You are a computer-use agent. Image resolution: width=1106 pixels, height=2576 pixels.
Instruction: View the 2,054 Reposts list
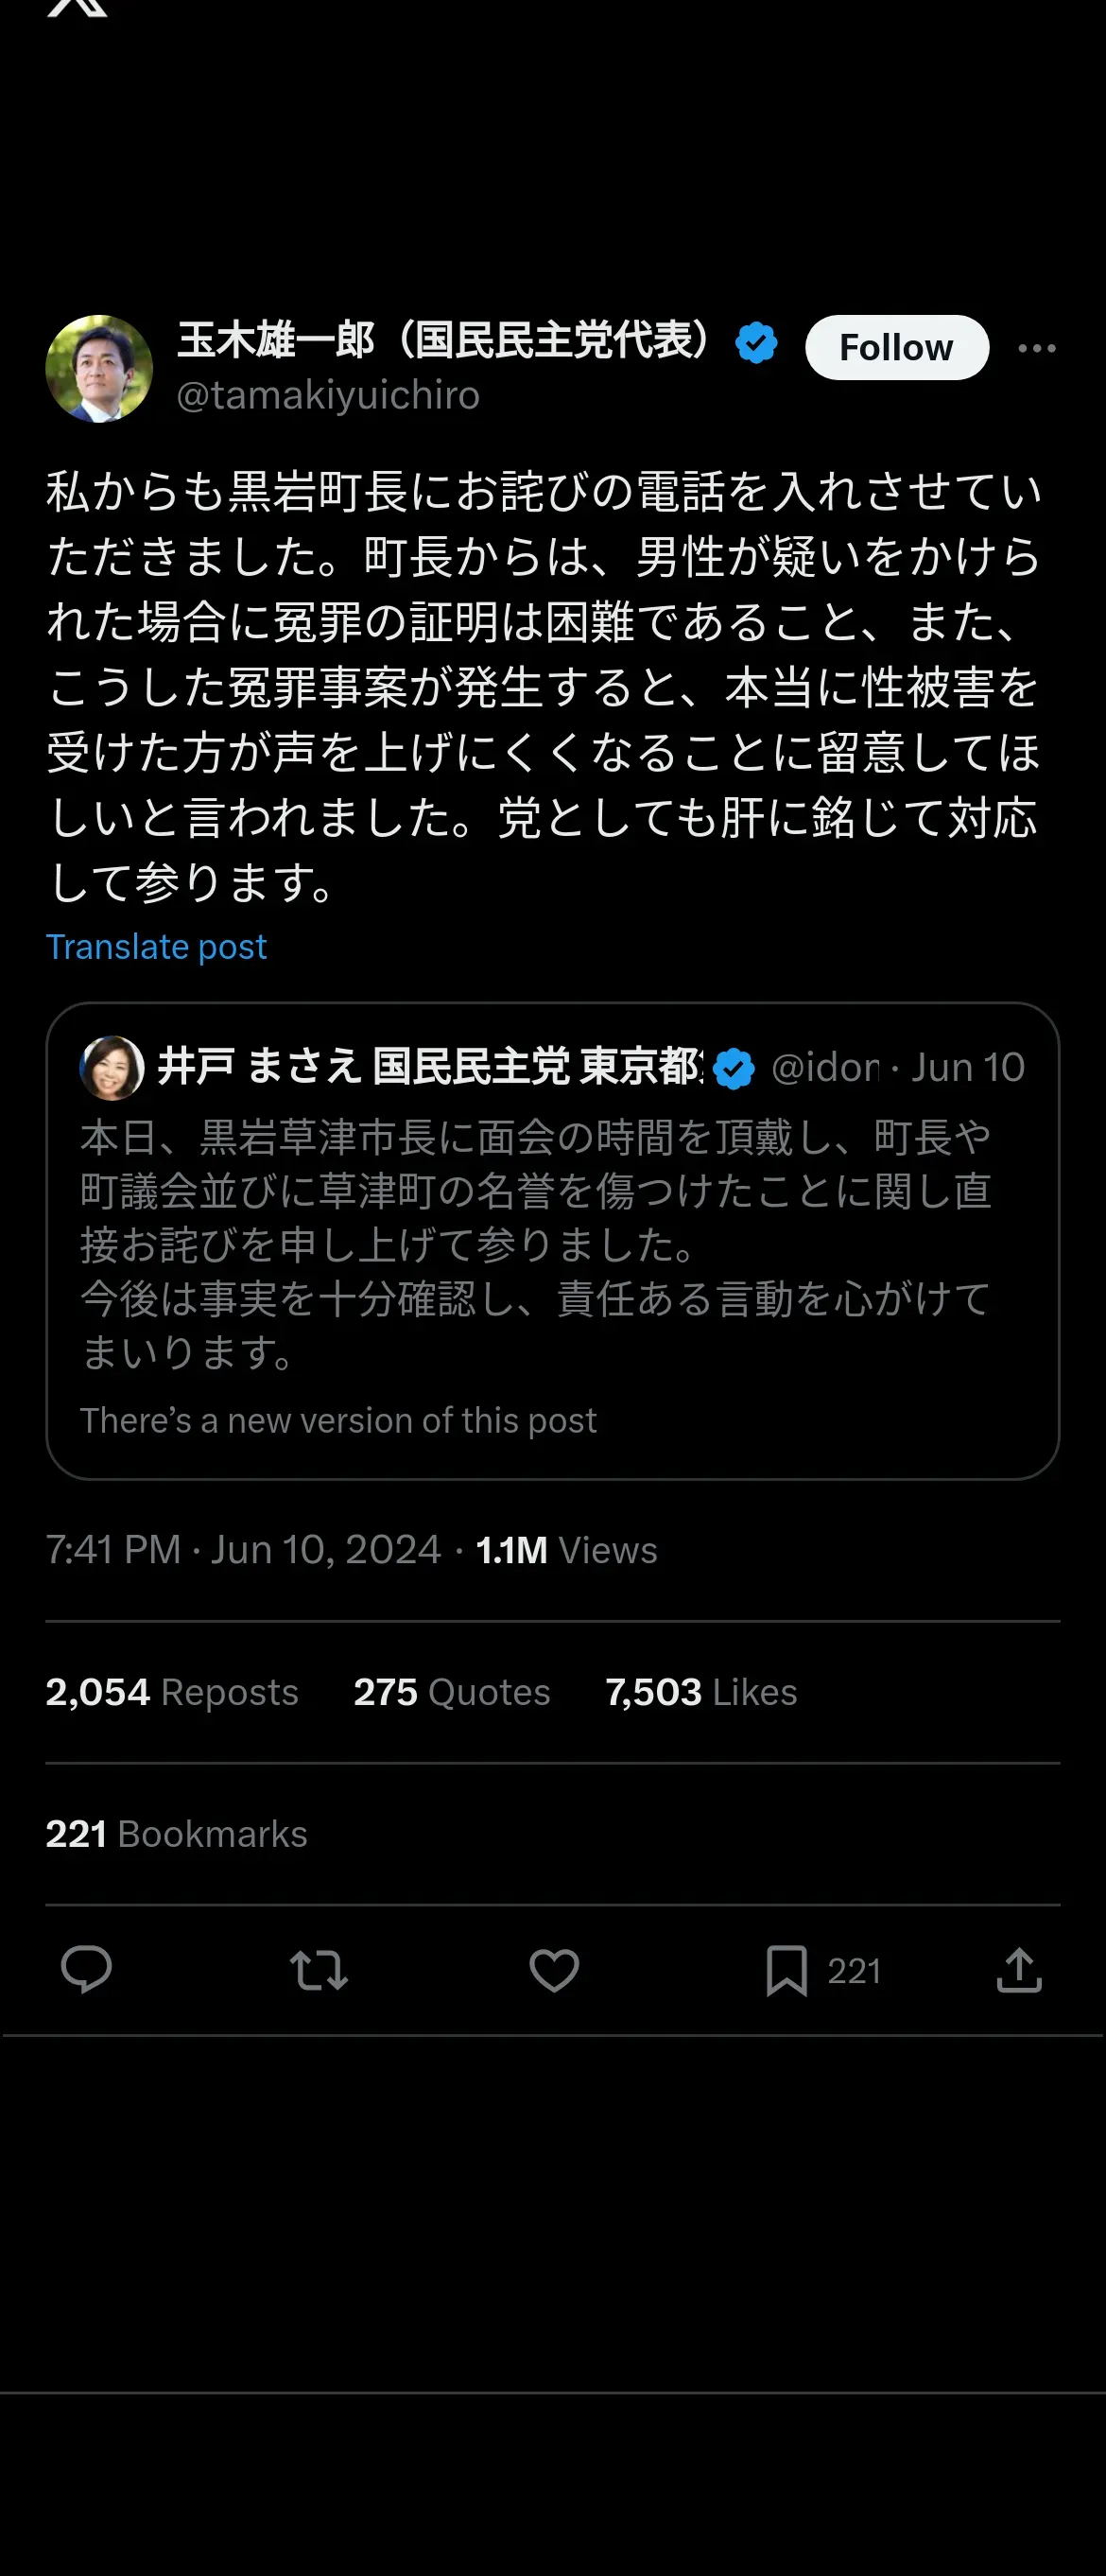tap(172, 1692)
